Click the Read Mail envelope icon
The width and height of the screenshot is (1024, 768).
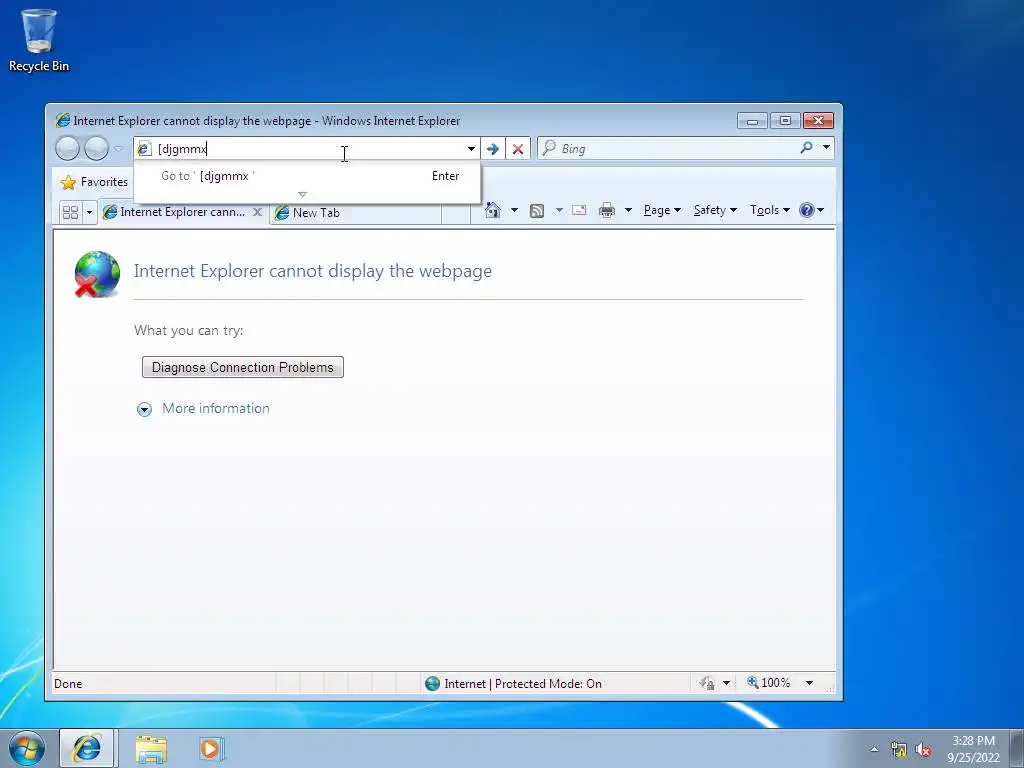pyautogui.click(x=579, y=210)
